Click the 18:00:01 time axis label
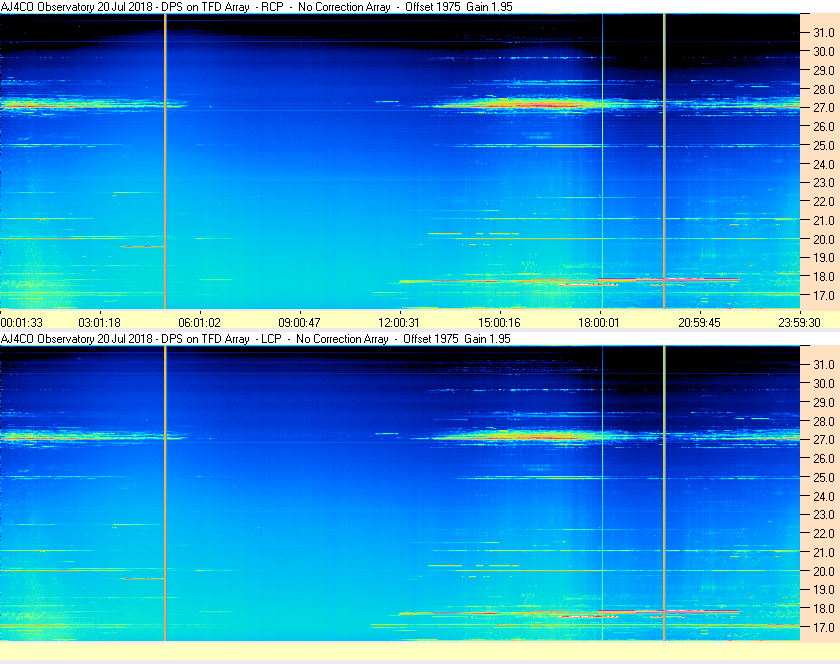Screen dimensions: 840x664 click(x=598, y=323)
